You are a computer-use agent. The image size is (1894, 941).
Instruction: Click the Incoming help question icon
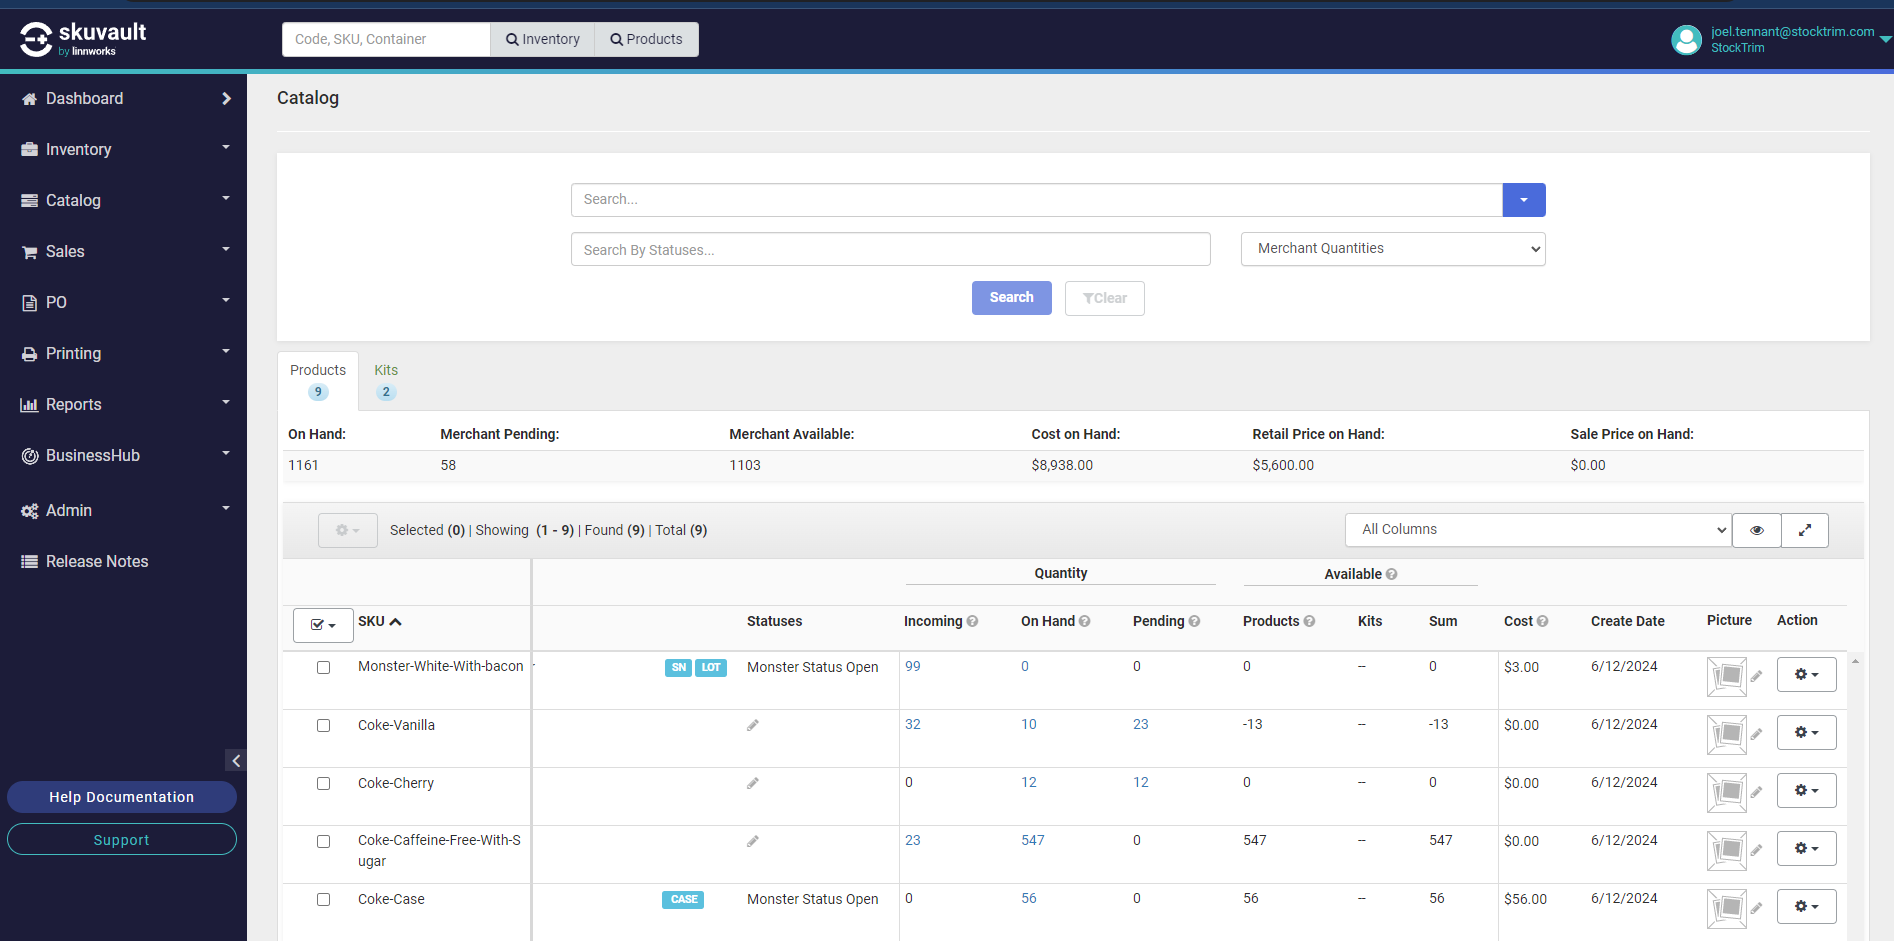[x=972, y=622]
